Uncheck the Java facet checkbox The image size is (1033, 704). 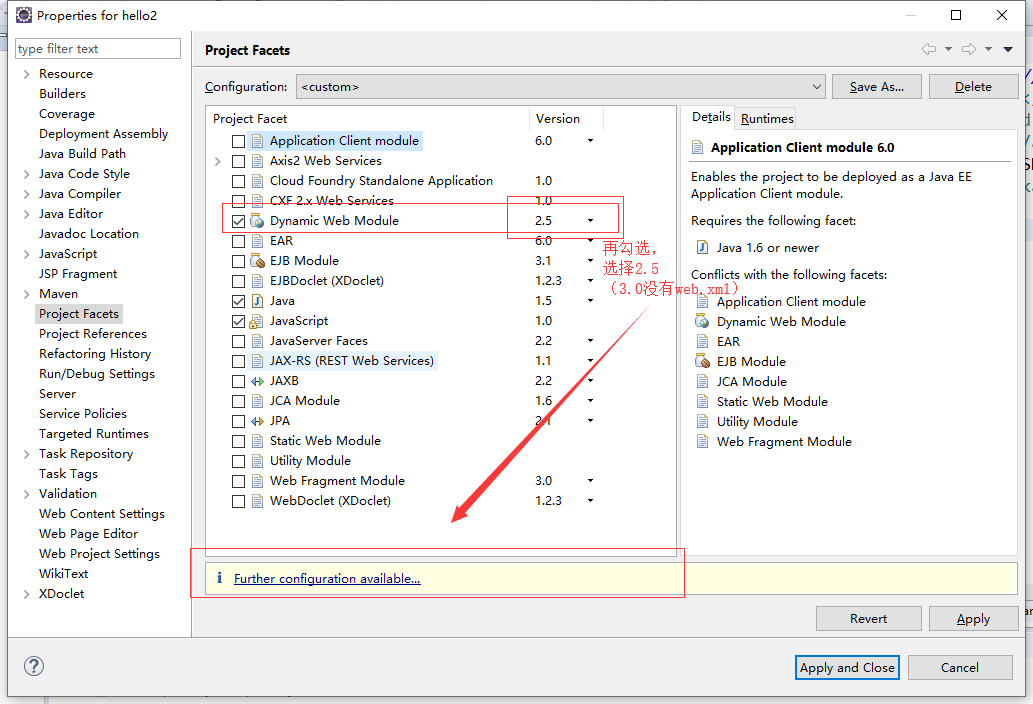(238, 302)
